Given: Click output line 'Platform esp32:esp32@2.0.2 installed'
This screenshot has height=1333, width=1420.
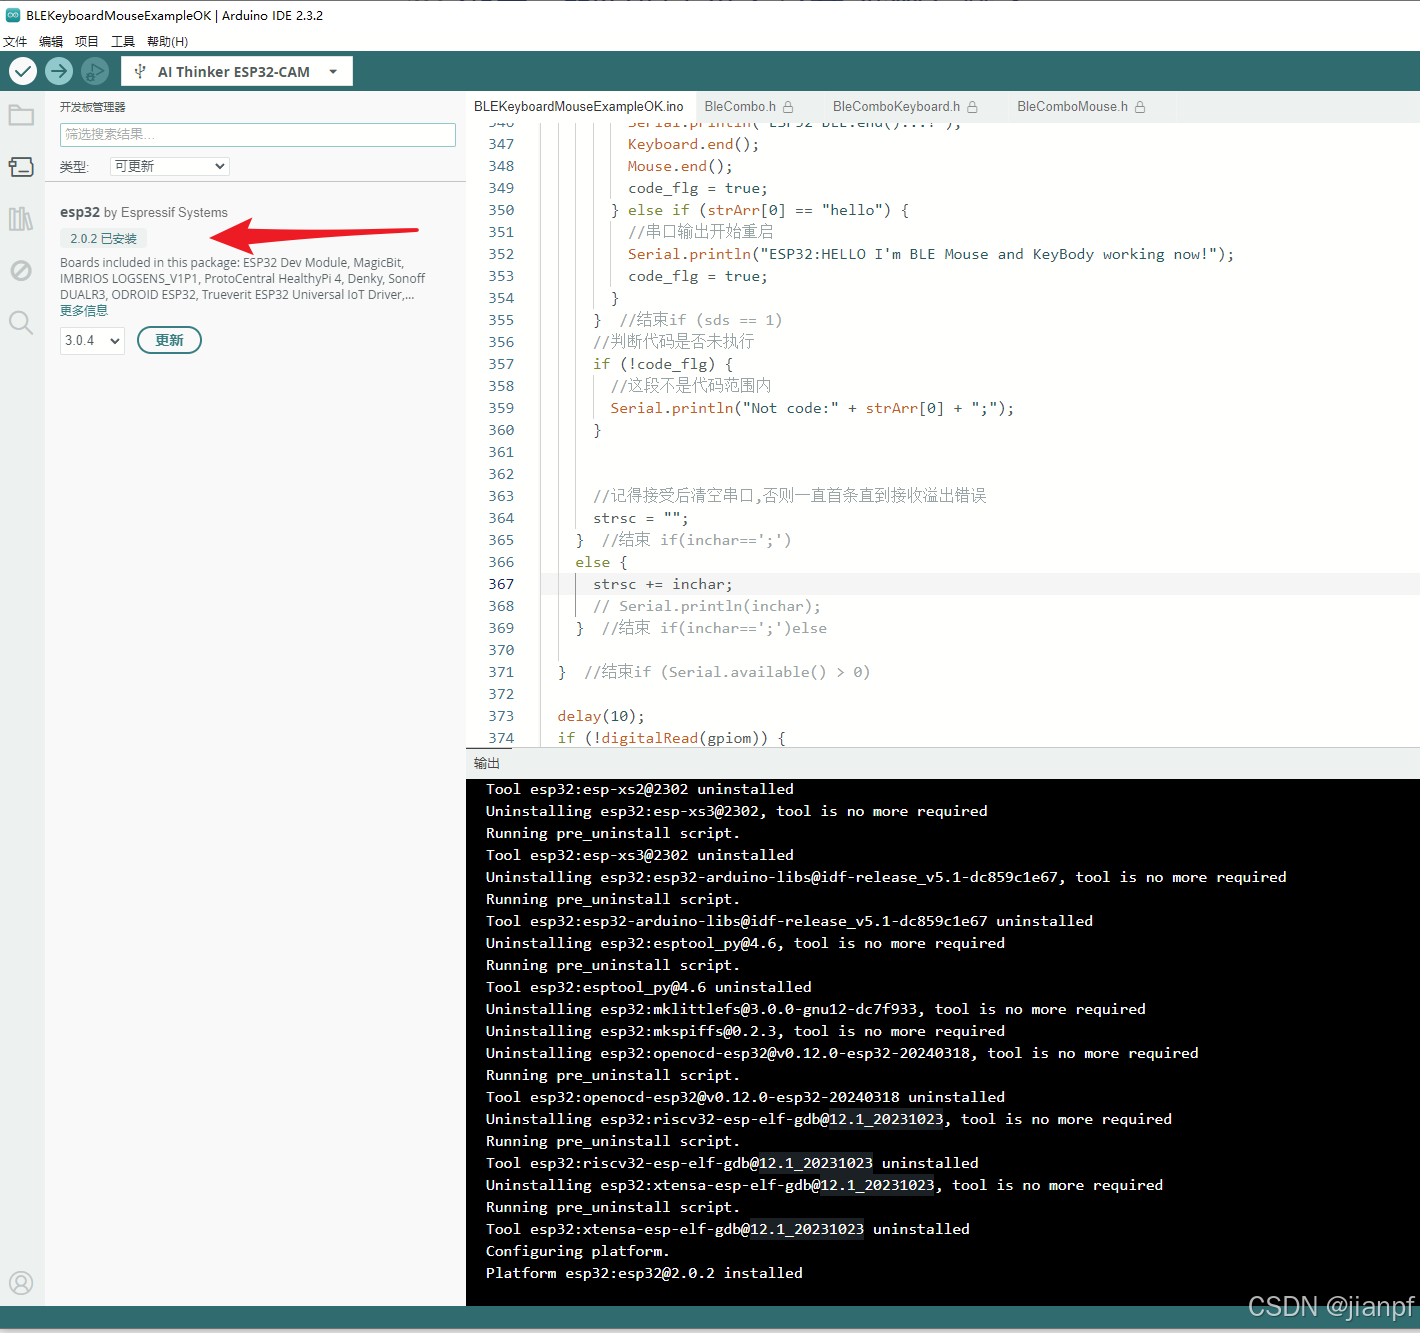Looking at the screenshot, I should [644, 1273].
